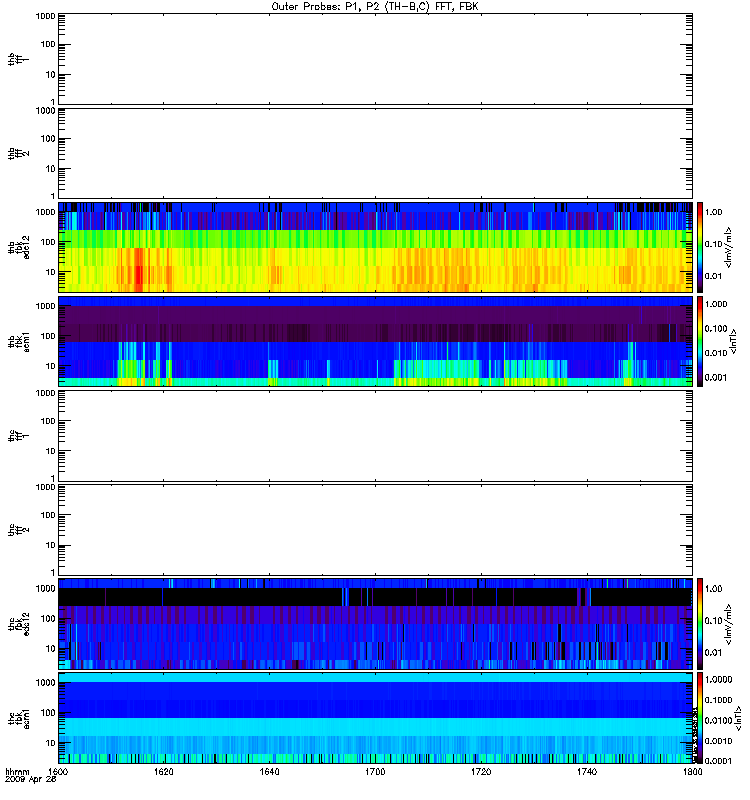The image size is (750, 800).
Task: Click '0.01' on the thb edc12 color bar
Action: click(713, 276)
